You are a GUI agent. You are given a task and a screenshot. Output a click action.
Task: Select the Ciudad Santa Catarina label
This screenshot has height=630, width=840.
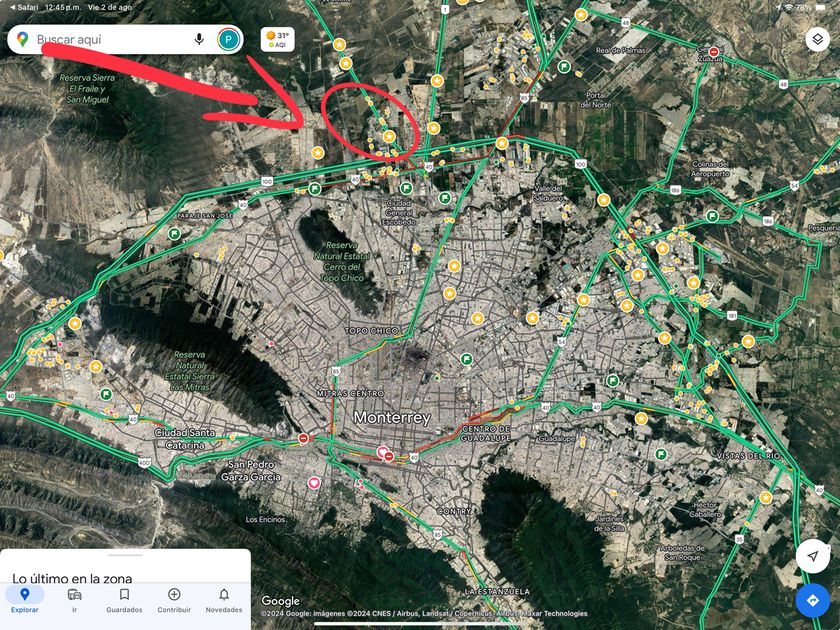(185, 438)
